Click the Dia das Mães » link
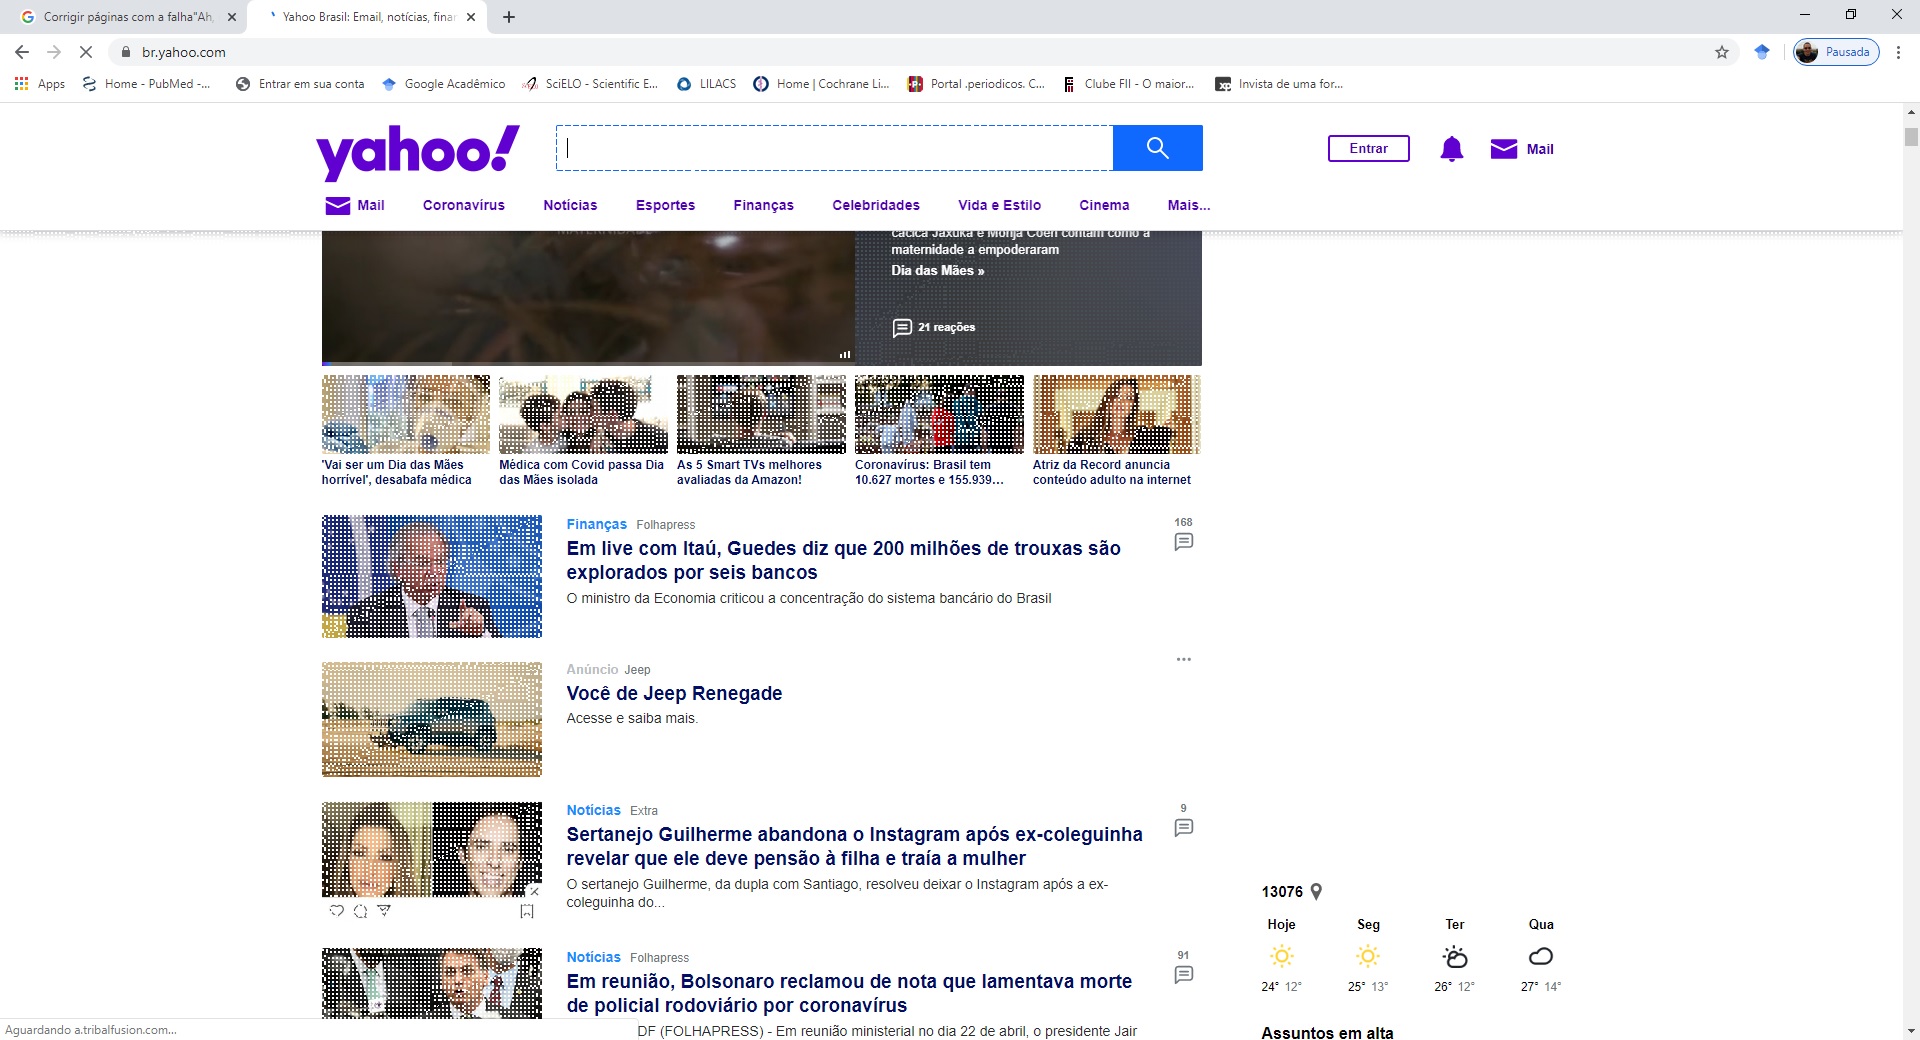Image resolution: width=1920 pixels, height=1040 pixels. pos(938,271)
